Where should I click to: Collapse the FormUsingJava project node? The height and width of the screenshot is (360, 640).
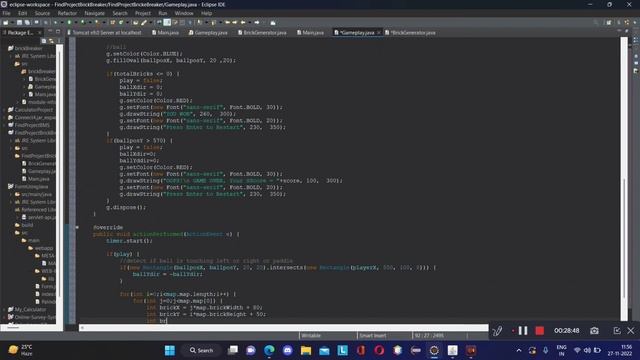coord(4,187)
